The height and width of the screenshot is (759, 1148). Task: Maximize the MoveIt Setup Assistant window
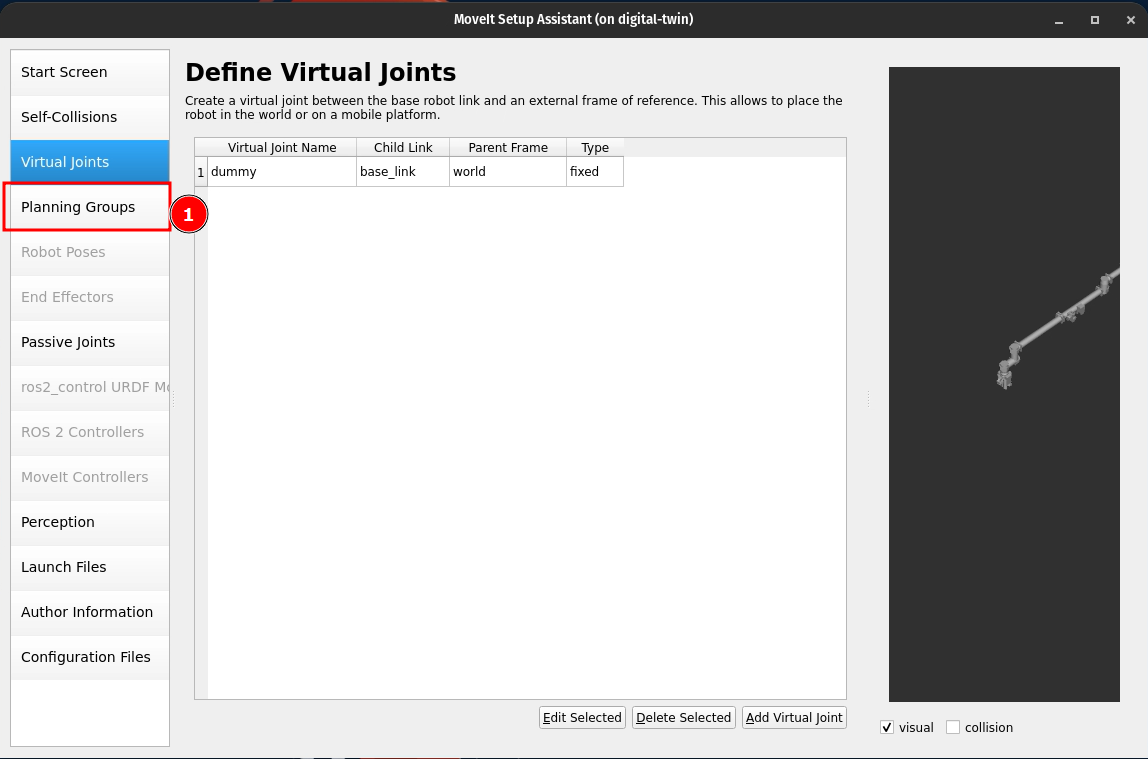[x=1095, y=20]
